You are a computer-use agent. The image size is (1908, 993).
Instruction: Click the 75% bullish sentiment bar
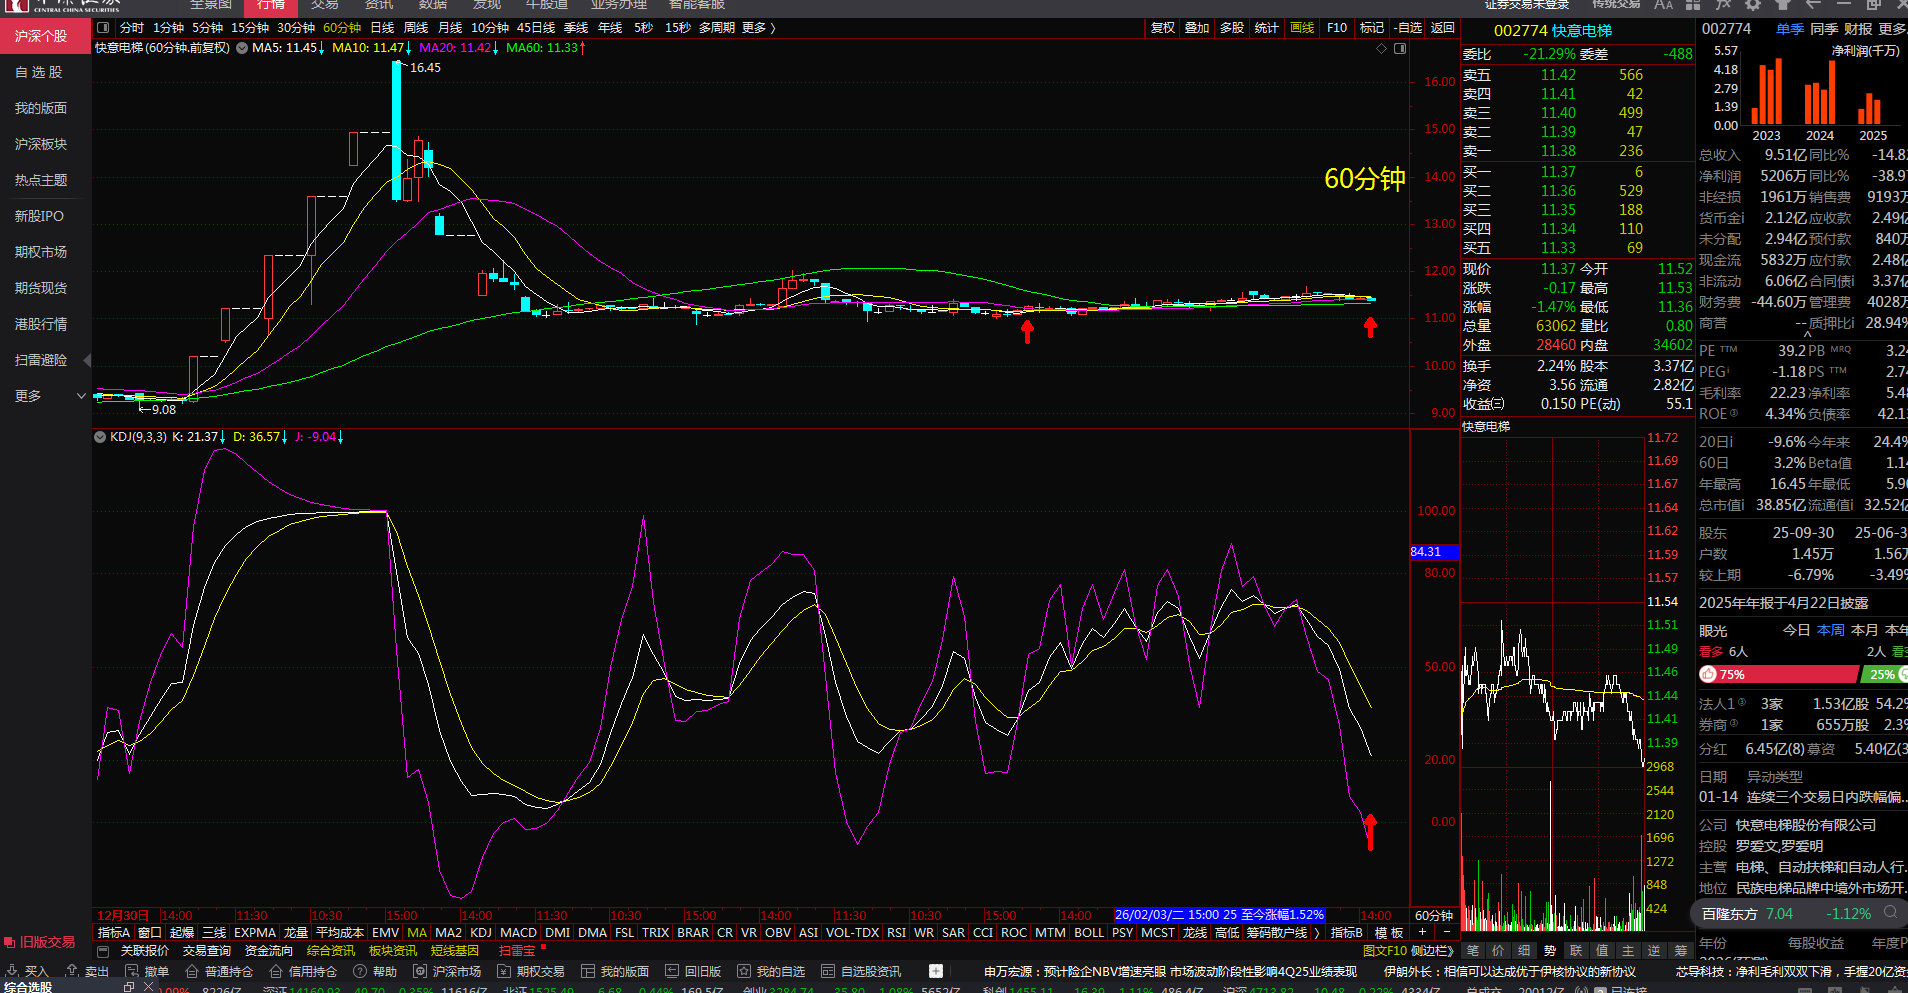point(1779,674)
